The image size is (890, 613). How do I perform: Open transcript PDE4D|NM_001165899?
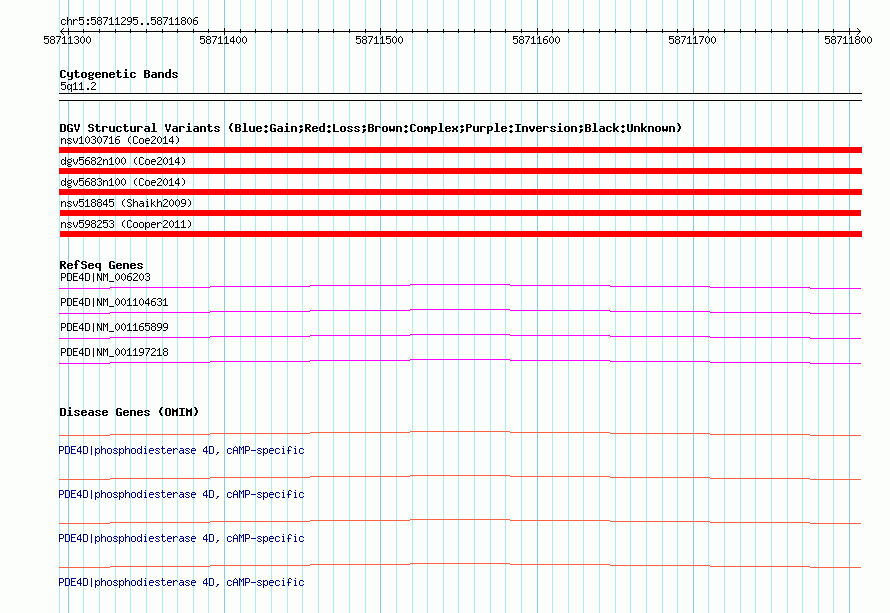114,328
